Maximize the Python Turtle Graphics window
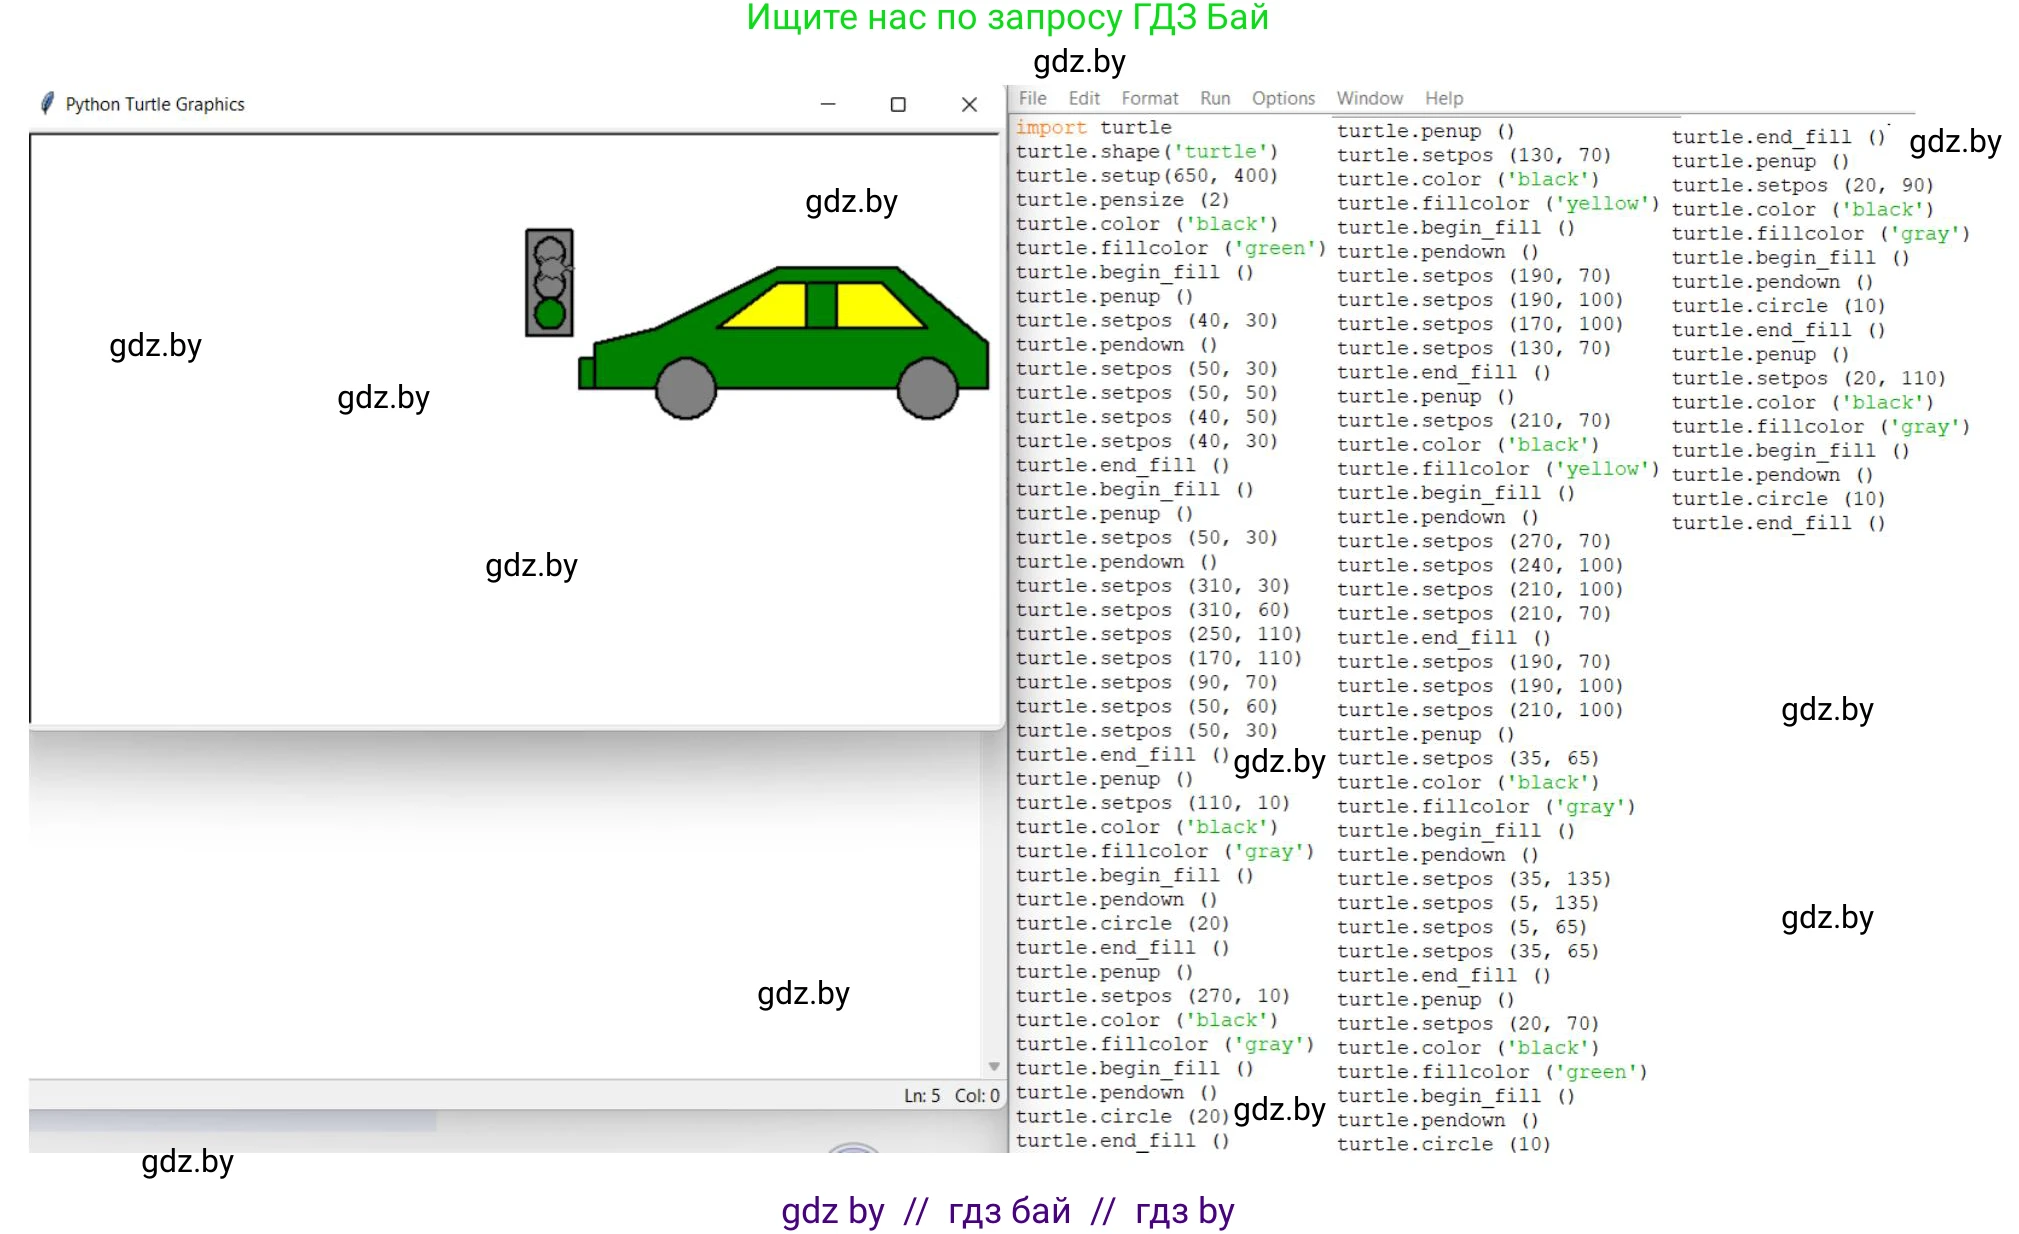 click(897, 104)
